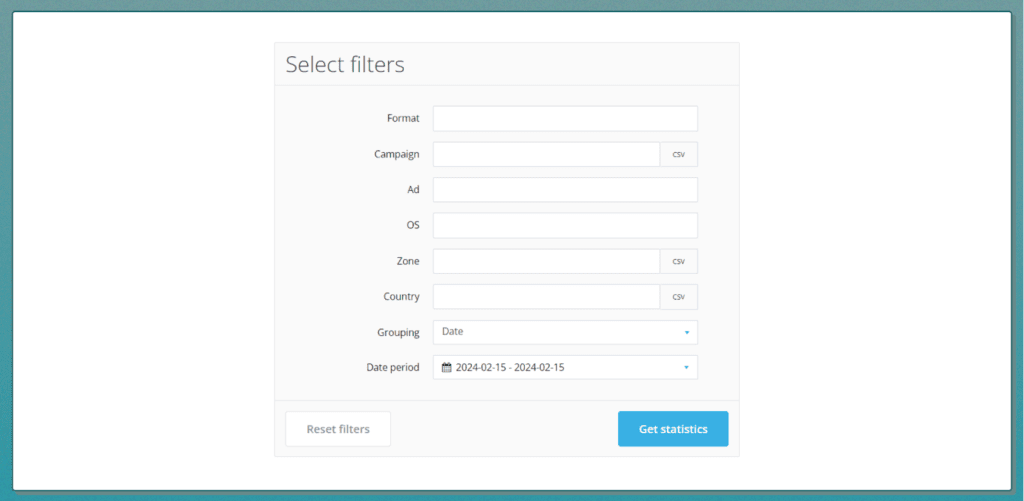Click the Select filters heading
This screenshot has height=501, width=1024.
[x=345, y=65]
